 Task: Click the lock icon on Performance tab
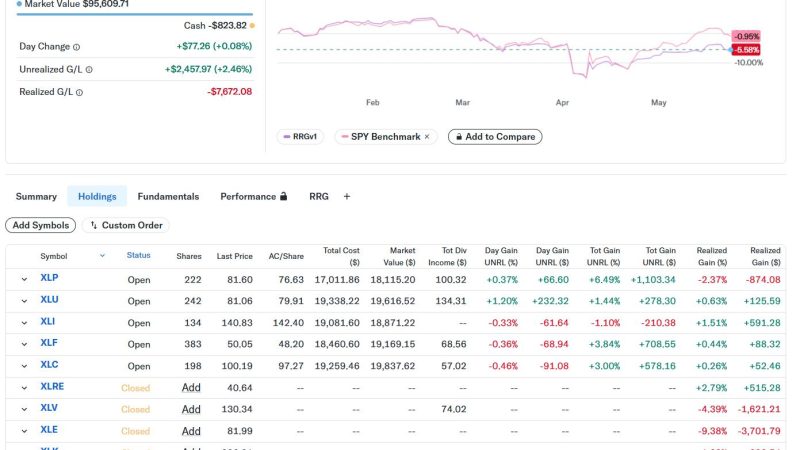click(x=284, y=196)
